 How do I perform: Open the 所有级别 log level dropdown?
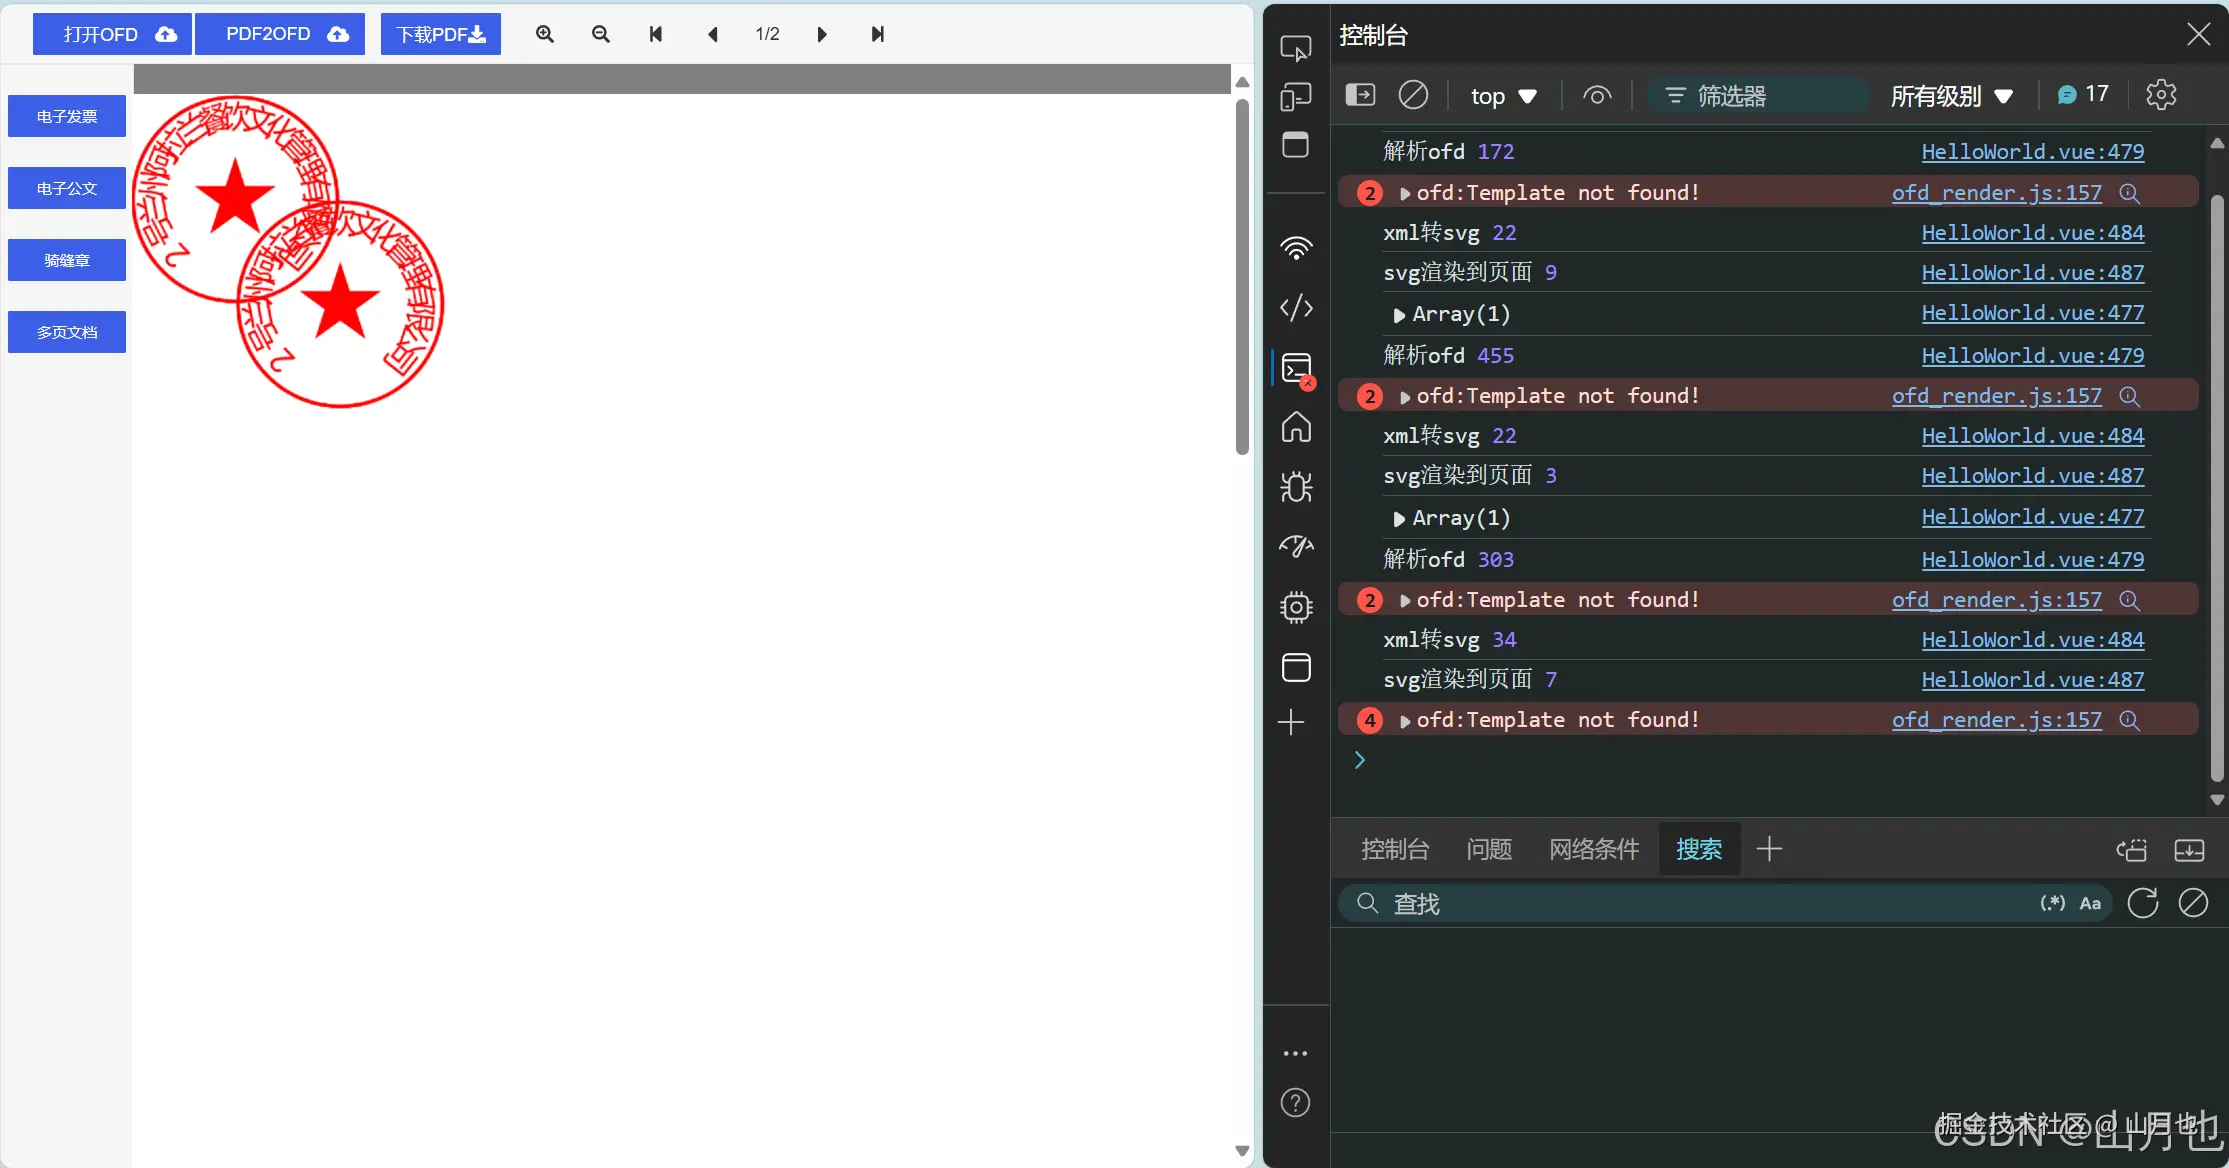tap(1950, 96)
